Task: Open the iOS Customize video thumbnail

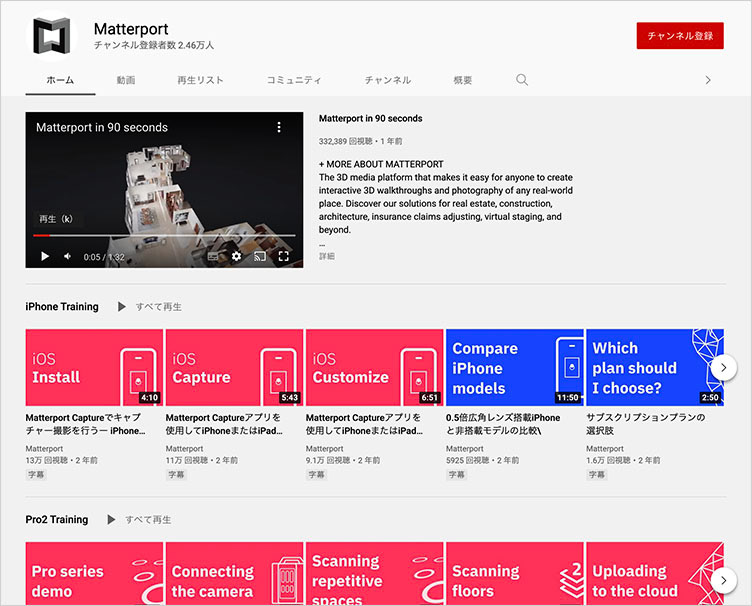Action: [375, 367]
